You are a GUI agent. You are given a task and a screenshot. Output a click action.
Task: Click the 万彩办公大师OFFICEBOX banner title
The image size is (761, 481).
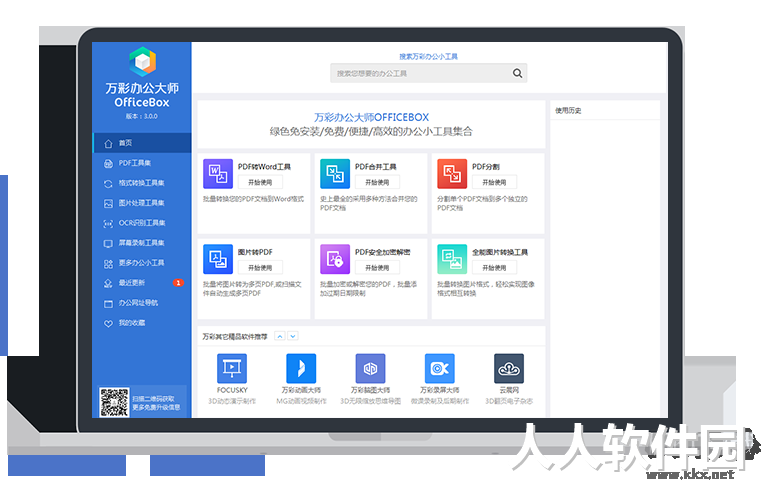(371, 117)
